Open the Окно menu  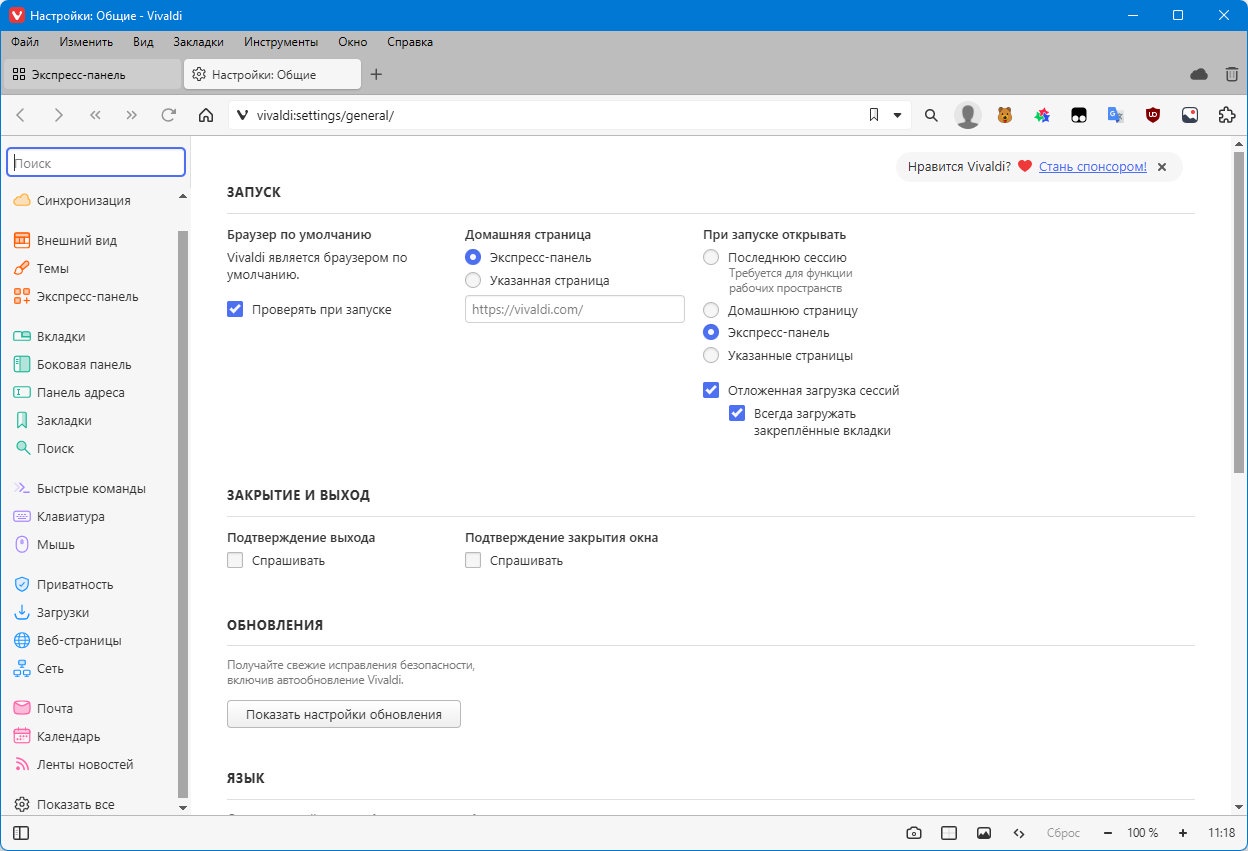353,42
